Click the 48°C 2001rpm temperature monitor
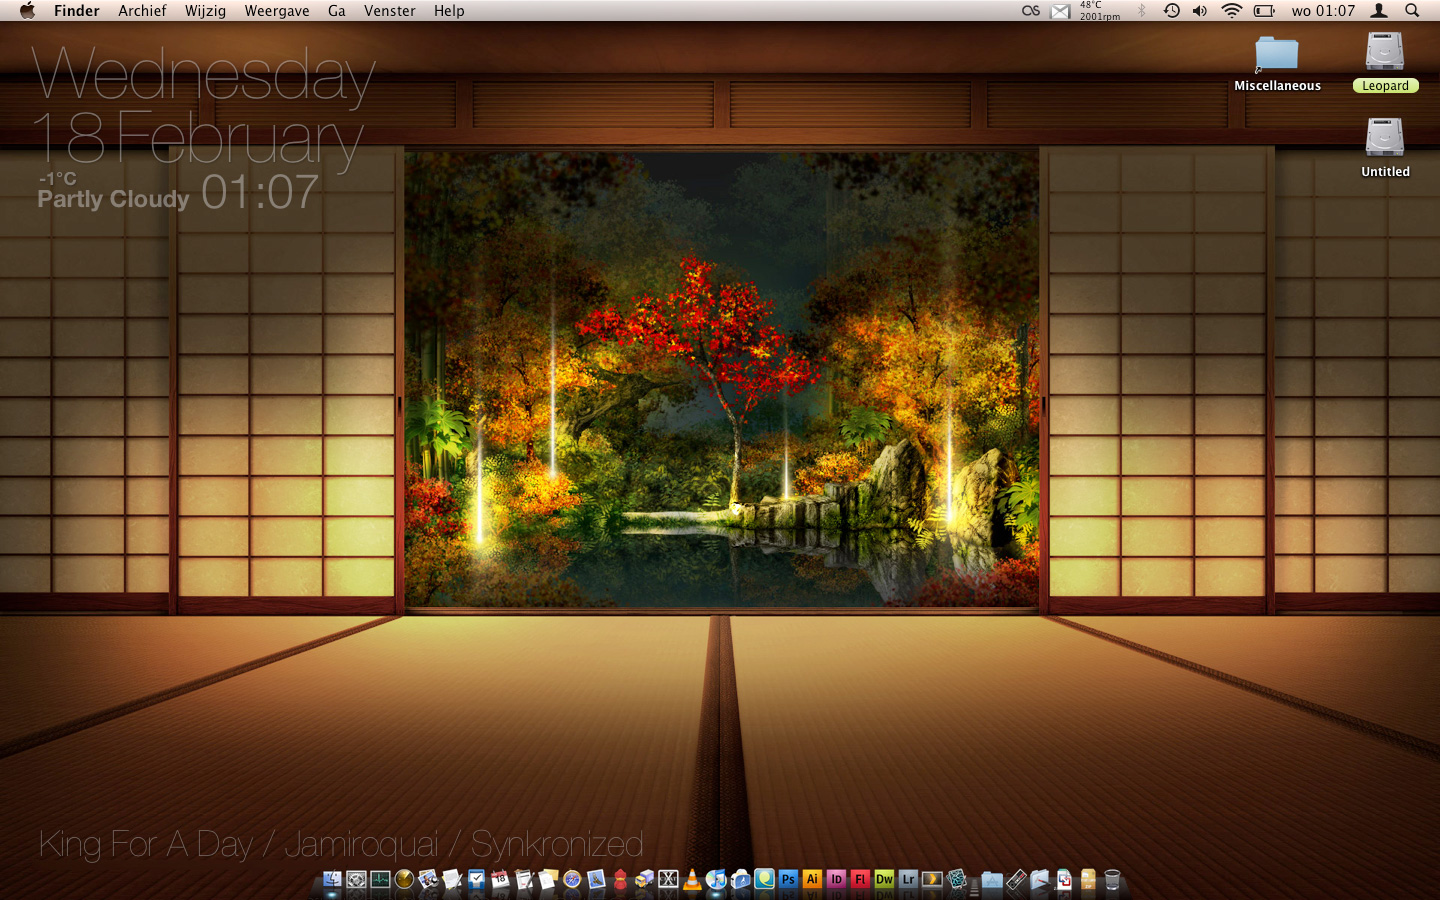 pyautogui.click(x=1099, y=11)
